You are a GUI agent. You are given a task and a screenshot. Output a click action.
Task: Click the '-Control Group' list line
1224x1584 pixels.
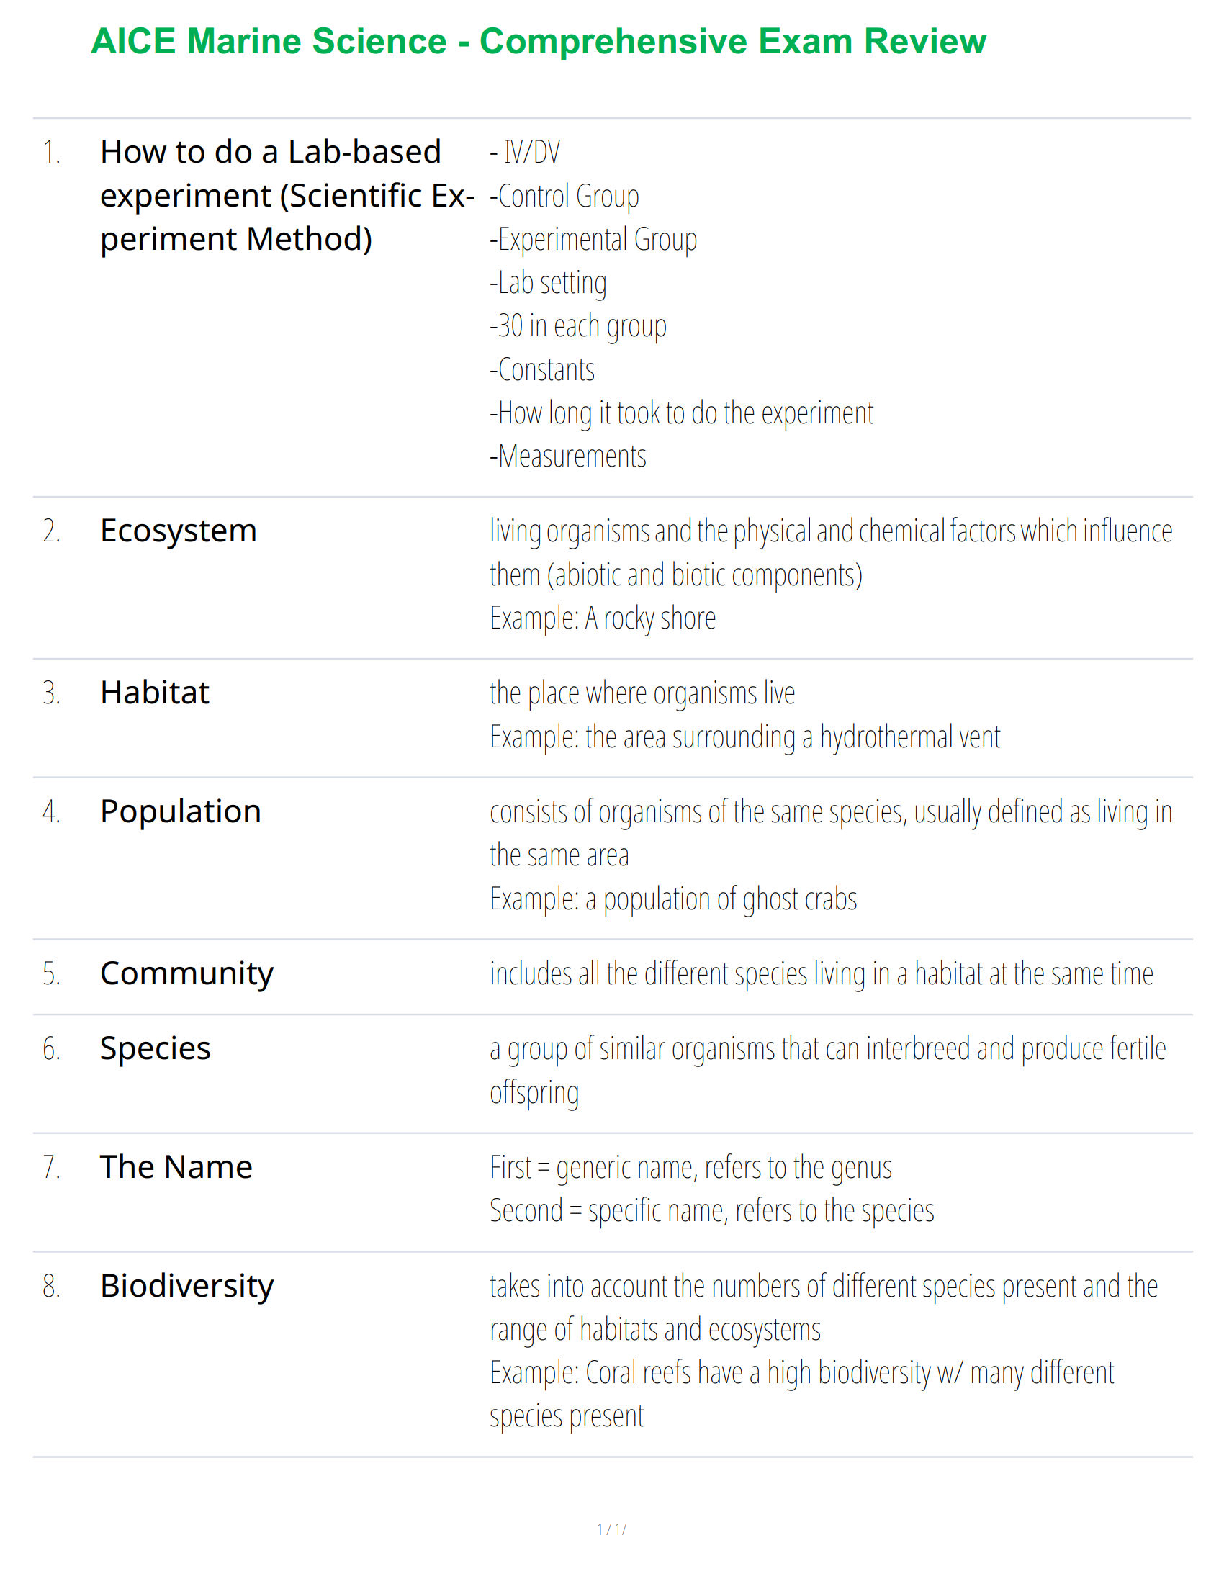coord(565,196)
